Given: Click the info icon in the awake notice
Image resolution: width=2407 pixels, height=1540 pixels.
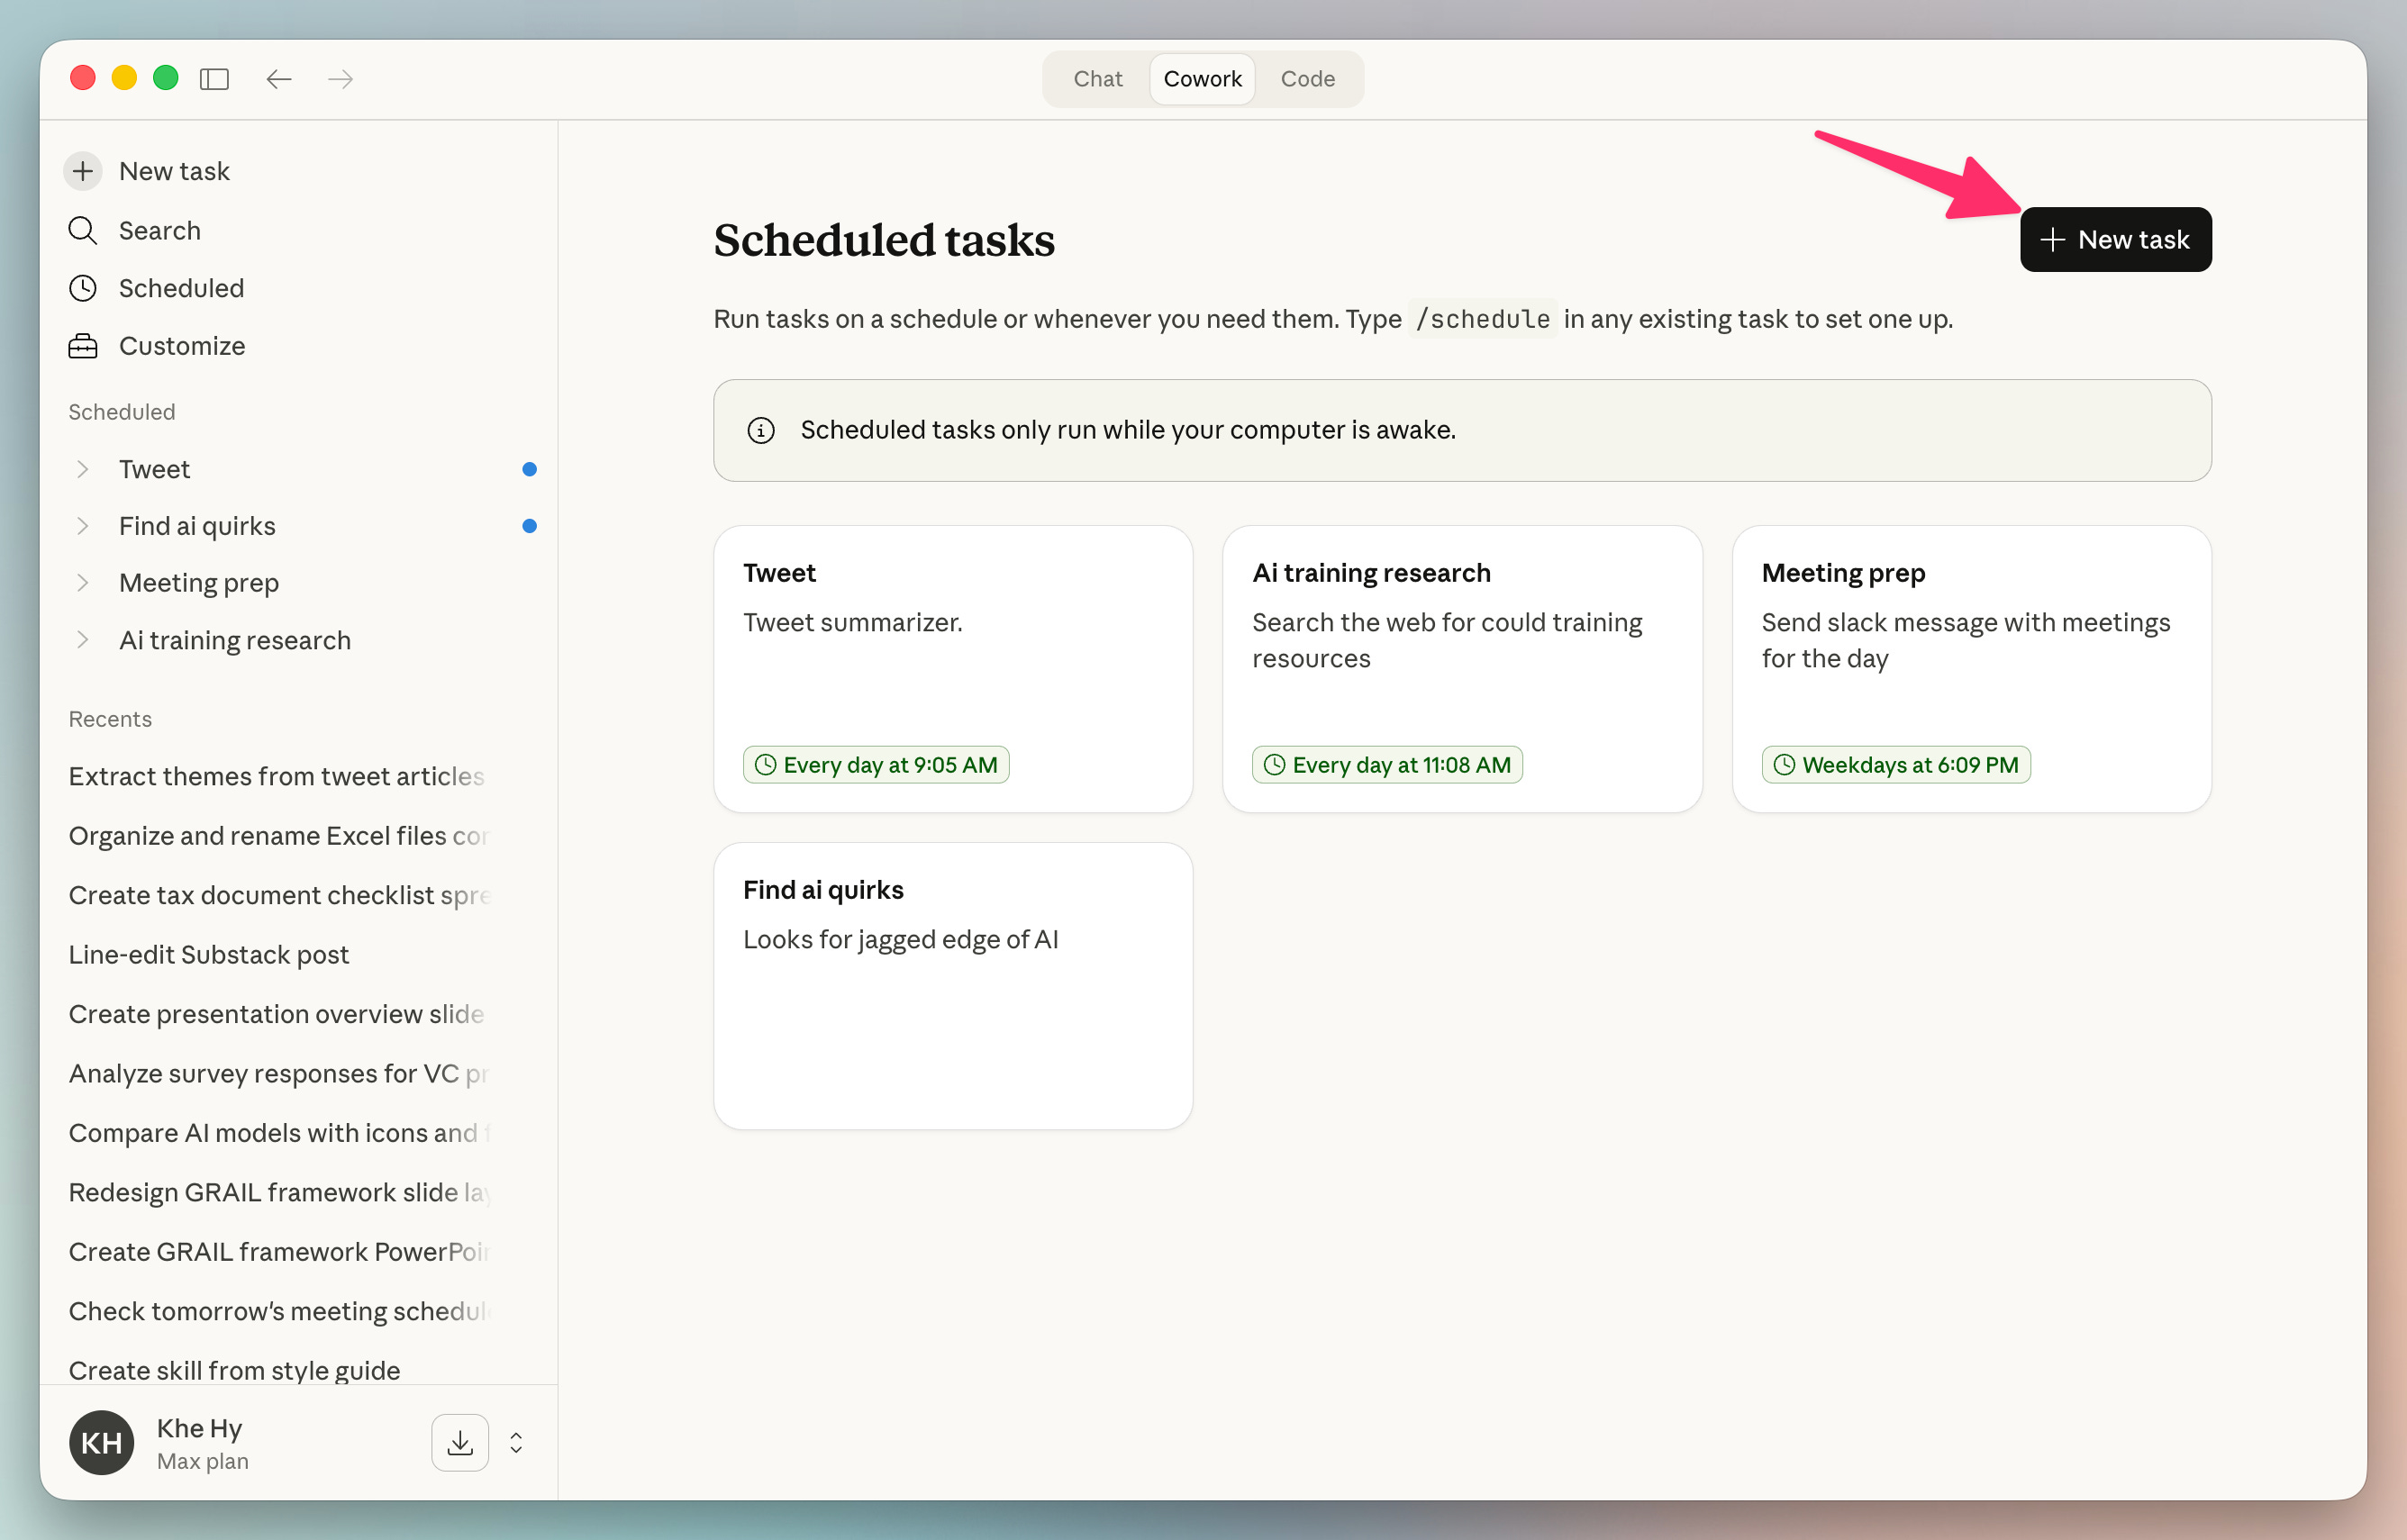Looking at the screenshot, I should click(761, 430).
